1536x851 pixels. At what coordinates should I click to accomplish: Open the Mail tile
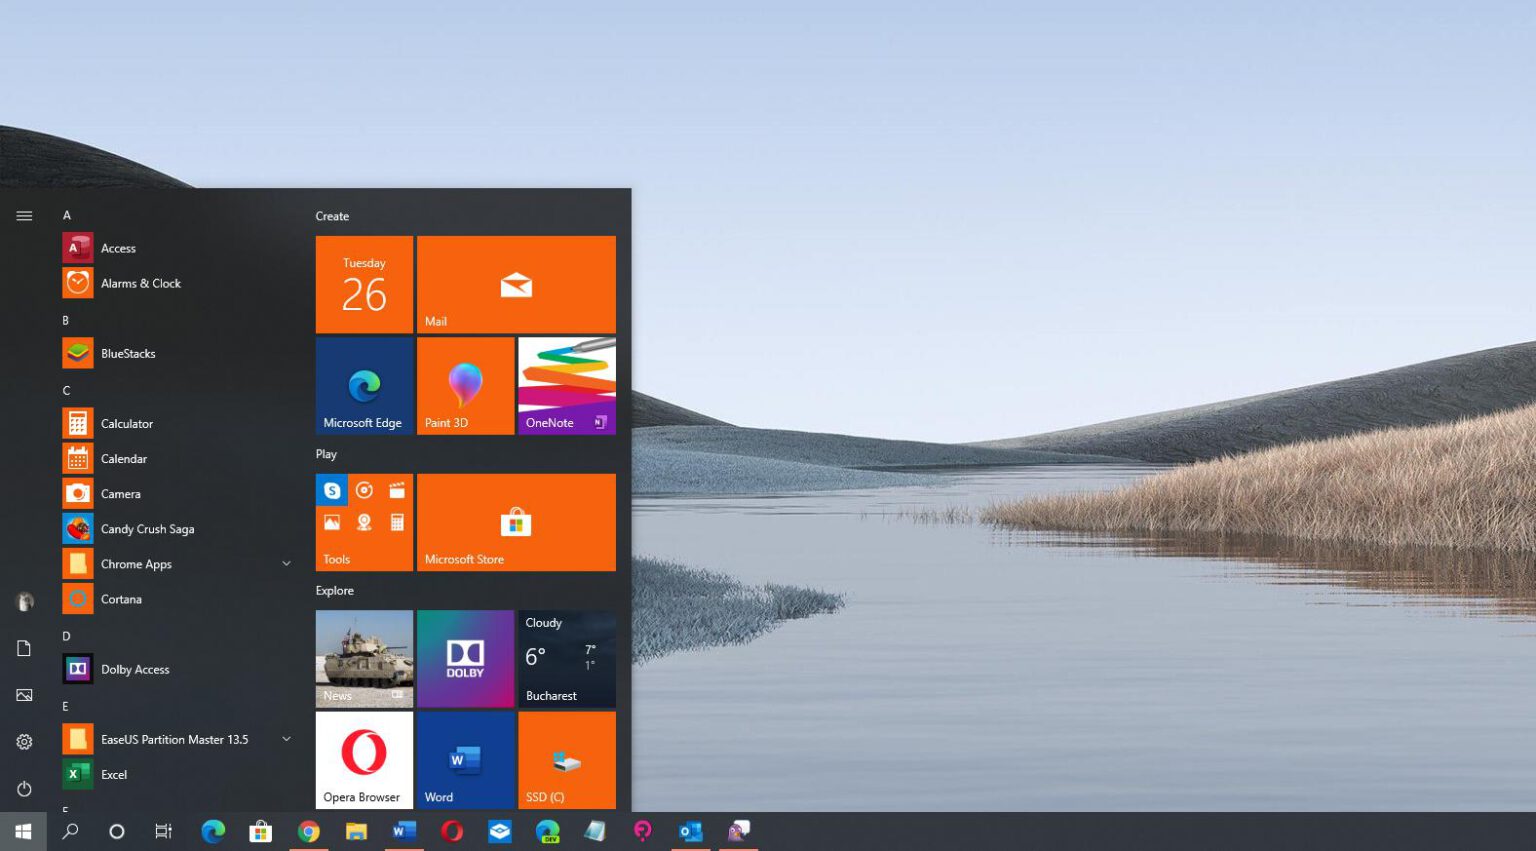click(x=516, y=284)
